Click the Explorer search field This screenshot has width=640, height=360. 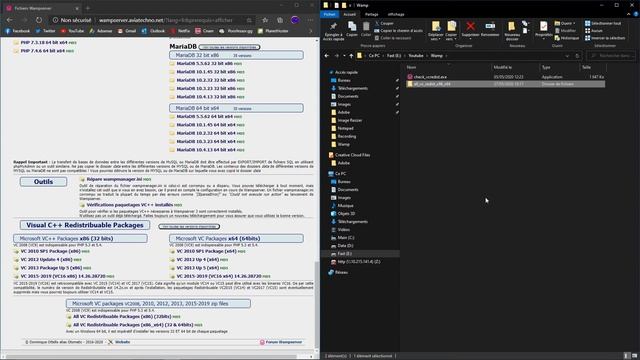click(x=611, y=56)
